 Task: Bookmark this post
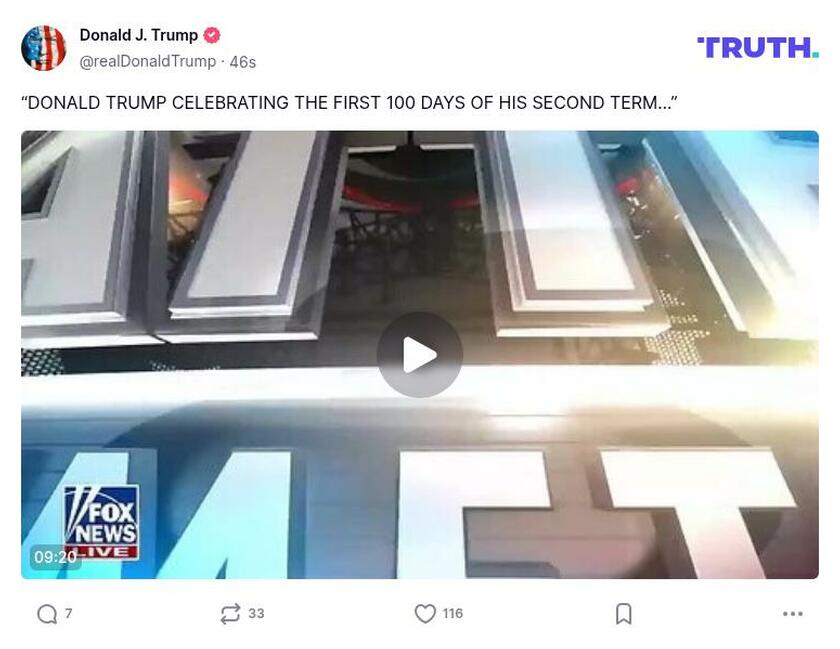click(624, 614)
